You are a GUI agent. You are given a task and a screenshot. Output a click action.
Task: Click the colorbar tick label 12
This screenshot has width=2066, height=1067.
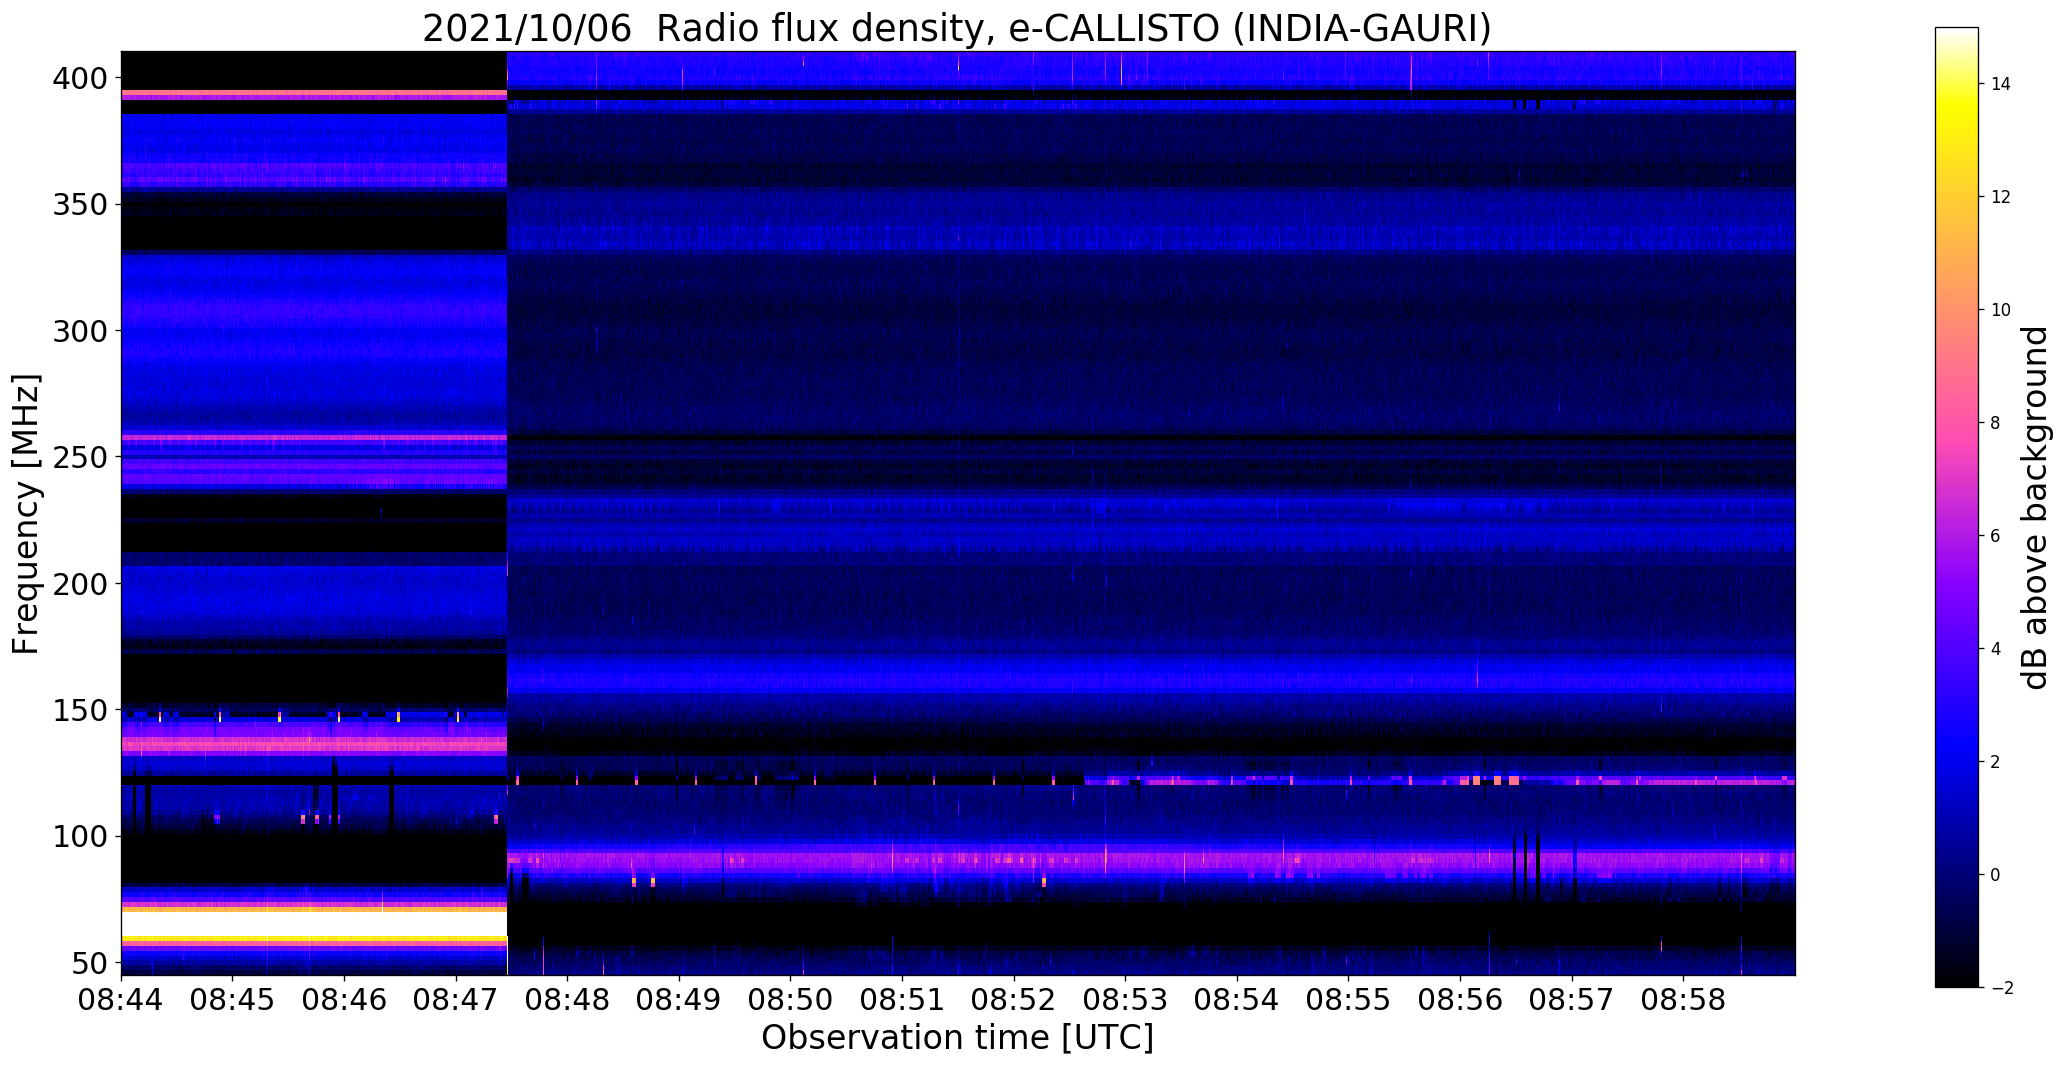point(2000,197)
